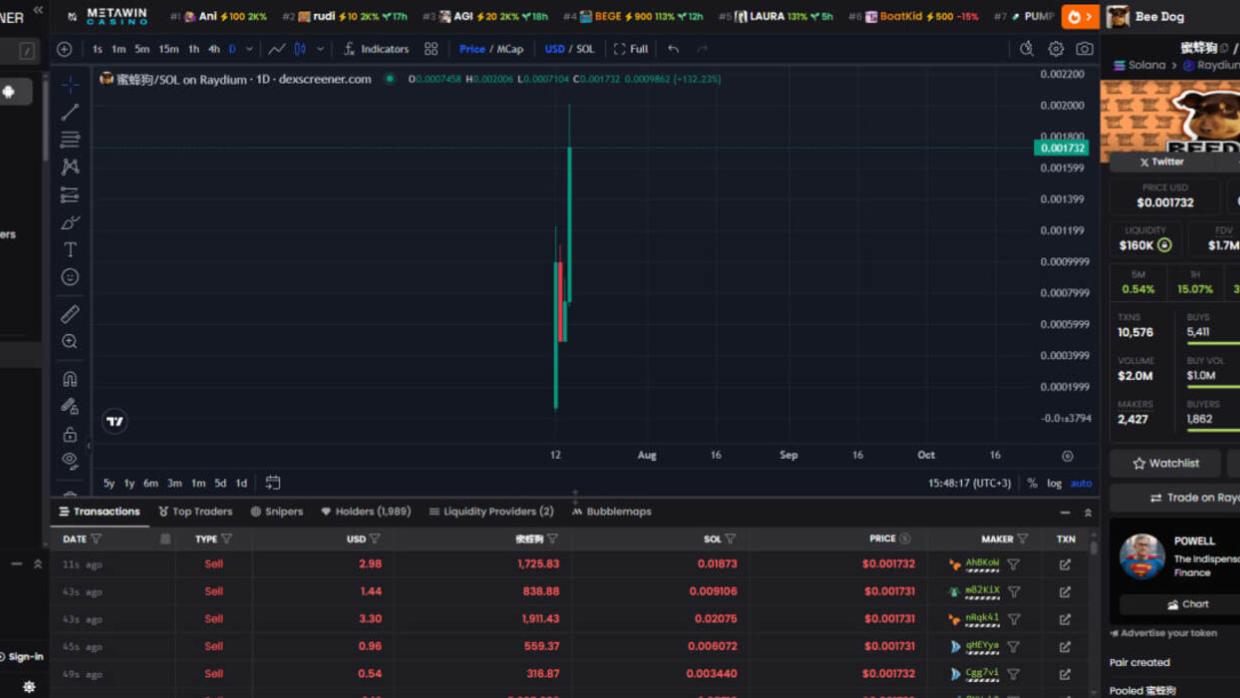Image resolution: width=1240 pixels, height=698 pixels.
Task: Open trending arrow button in top bar
Action: tap(1079, 16)
